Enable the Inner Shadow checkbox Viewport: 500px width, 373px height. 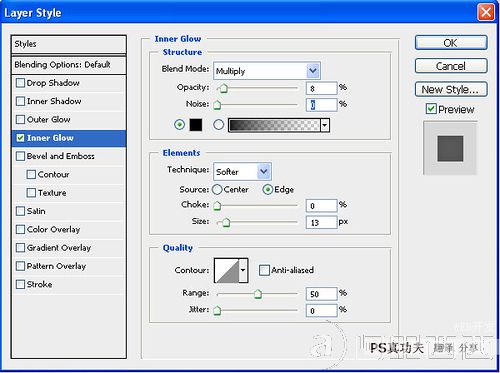click(x=20, y=101)
